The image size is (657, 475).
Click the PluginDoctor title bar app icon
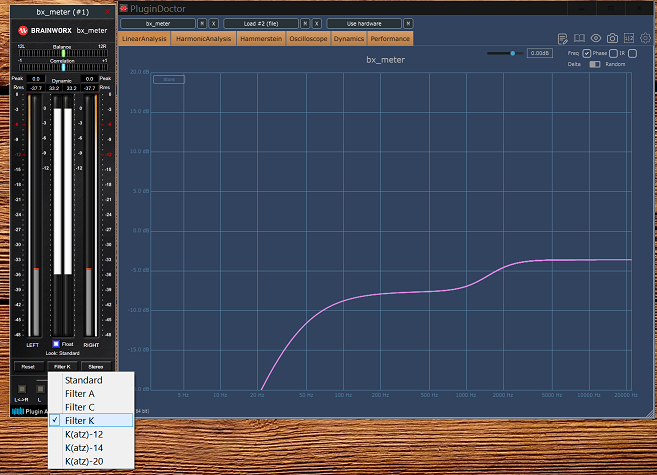pyautogui.click(x=124, y=8)
